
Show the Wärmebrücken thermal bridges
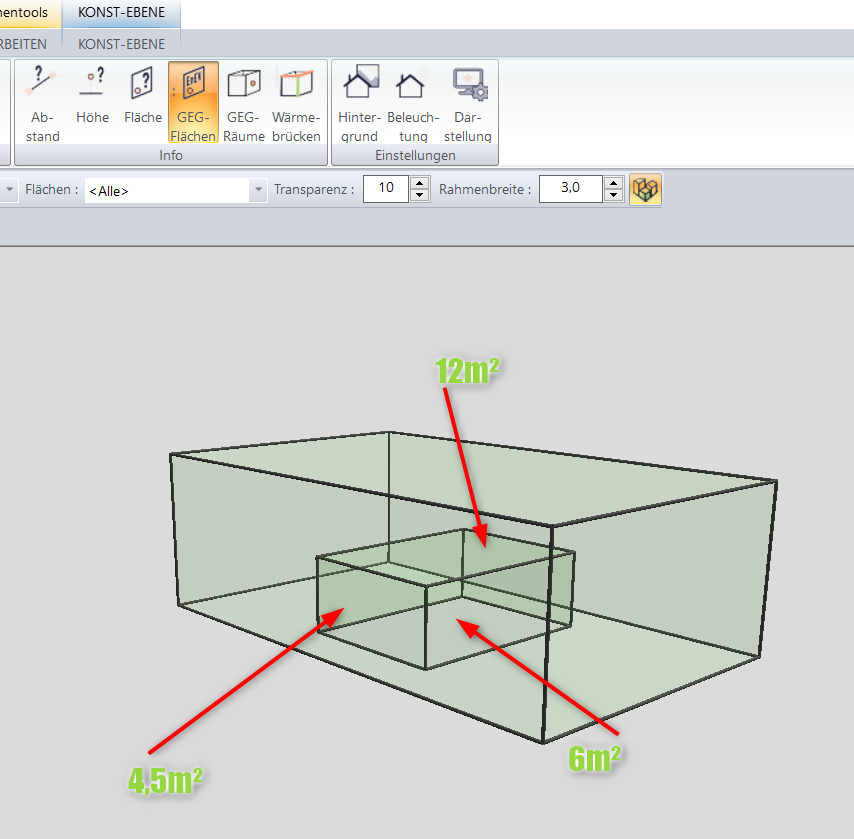296,102
